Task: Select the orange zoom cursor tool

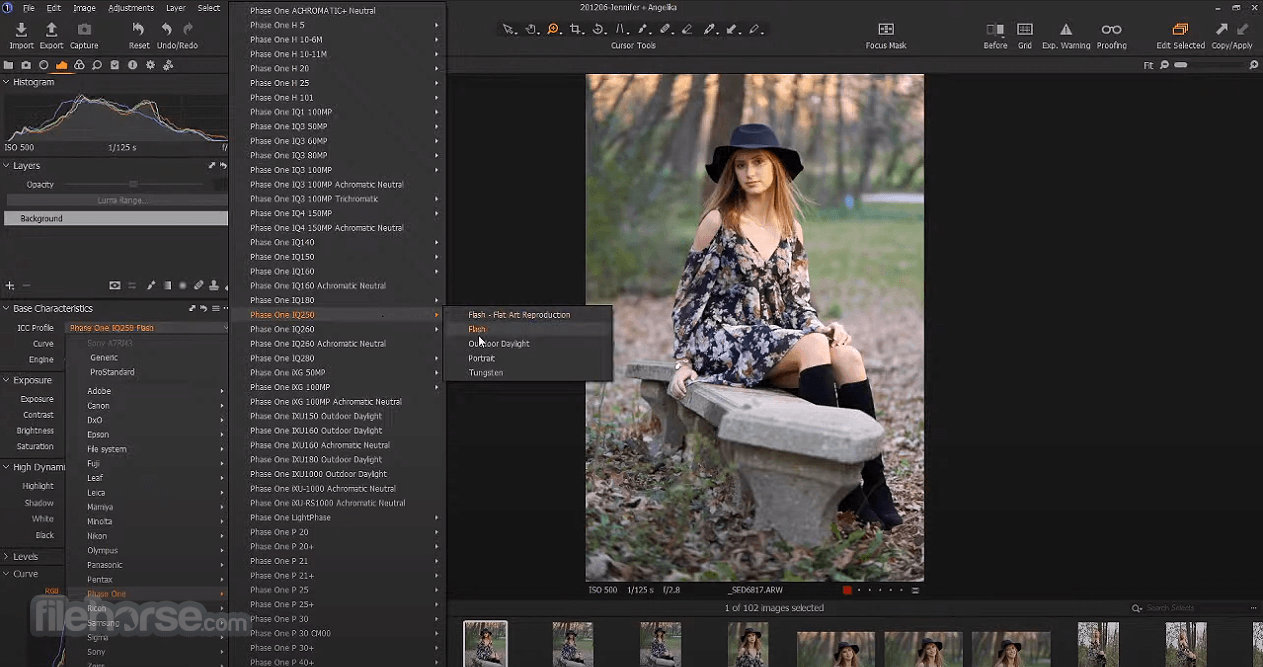Action: coord(553,30)
